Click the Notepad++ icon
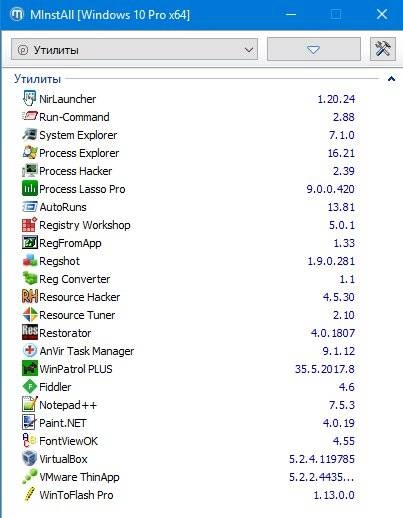 click(x=30, y=405)
